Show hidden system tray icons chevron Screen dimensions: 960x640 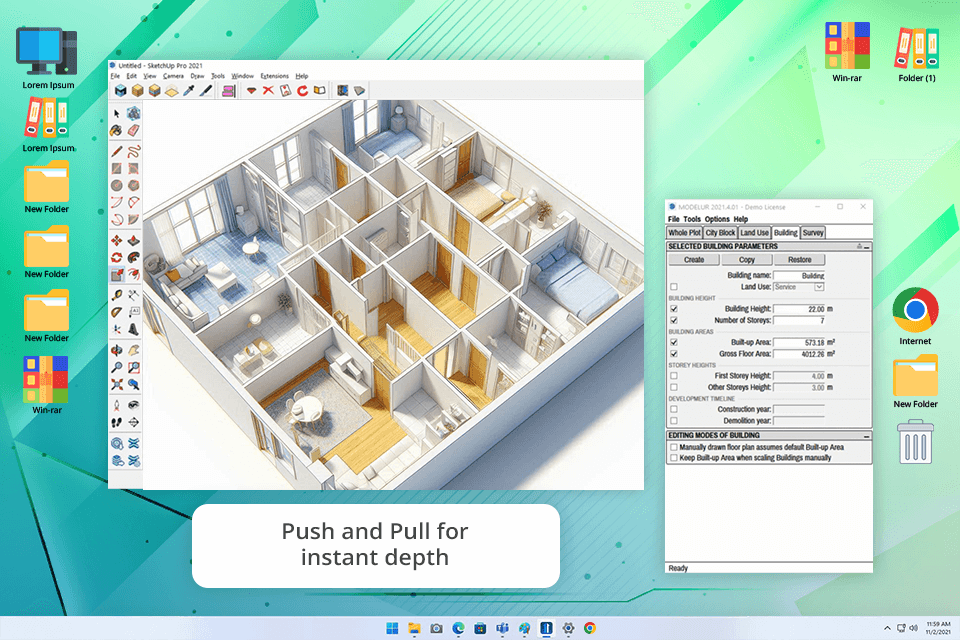coord(887,628)
